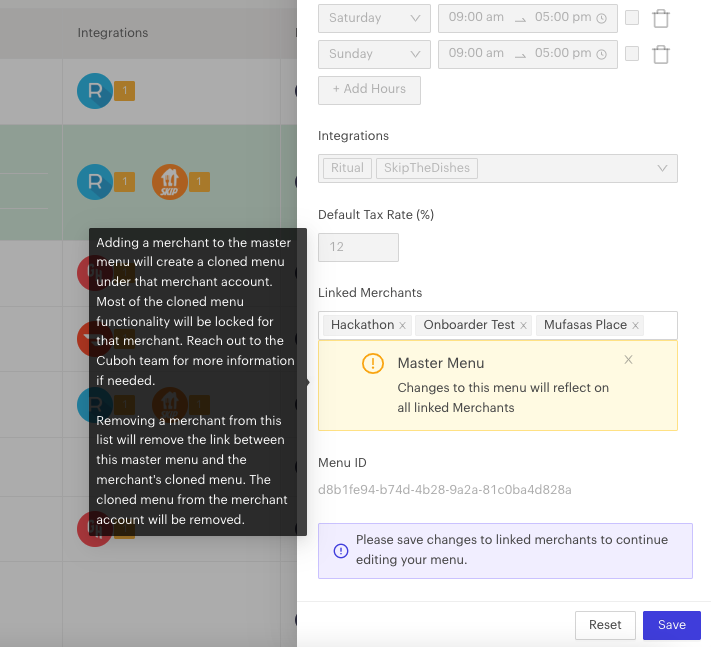This screenshot has height=647, width=711.
Task: Click the clock icon in Sunday time field
Action: (x=601, y=54)
